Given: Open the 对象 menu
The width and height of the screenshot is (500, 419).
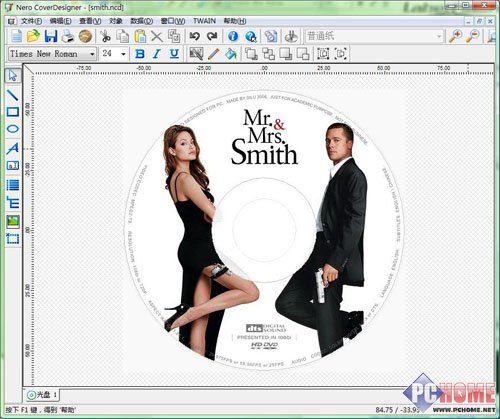Looking at the screenshot, I should (x=116, y=21).
